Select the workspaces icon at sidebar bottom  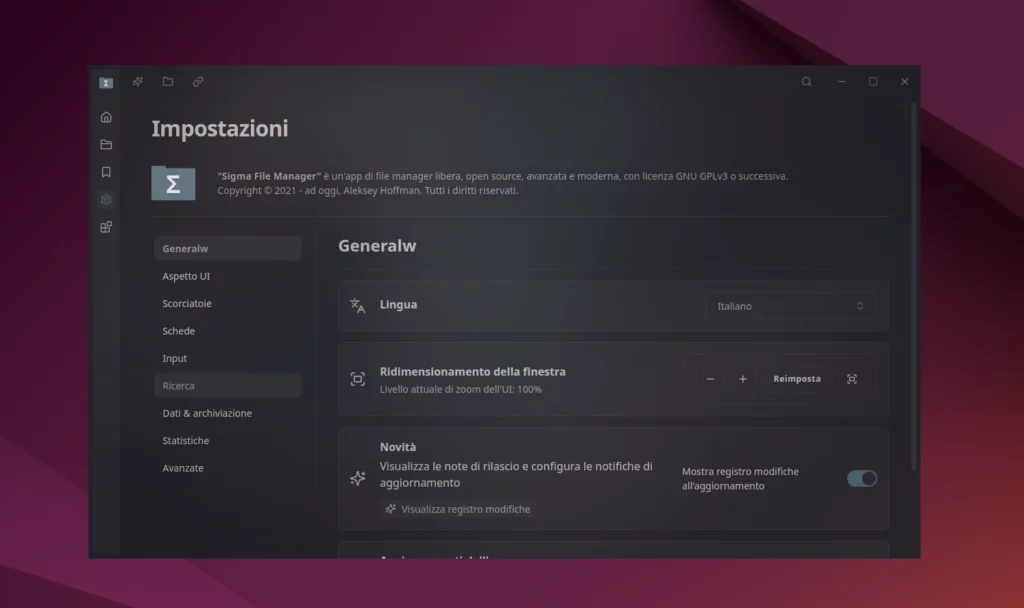[105, 226]
